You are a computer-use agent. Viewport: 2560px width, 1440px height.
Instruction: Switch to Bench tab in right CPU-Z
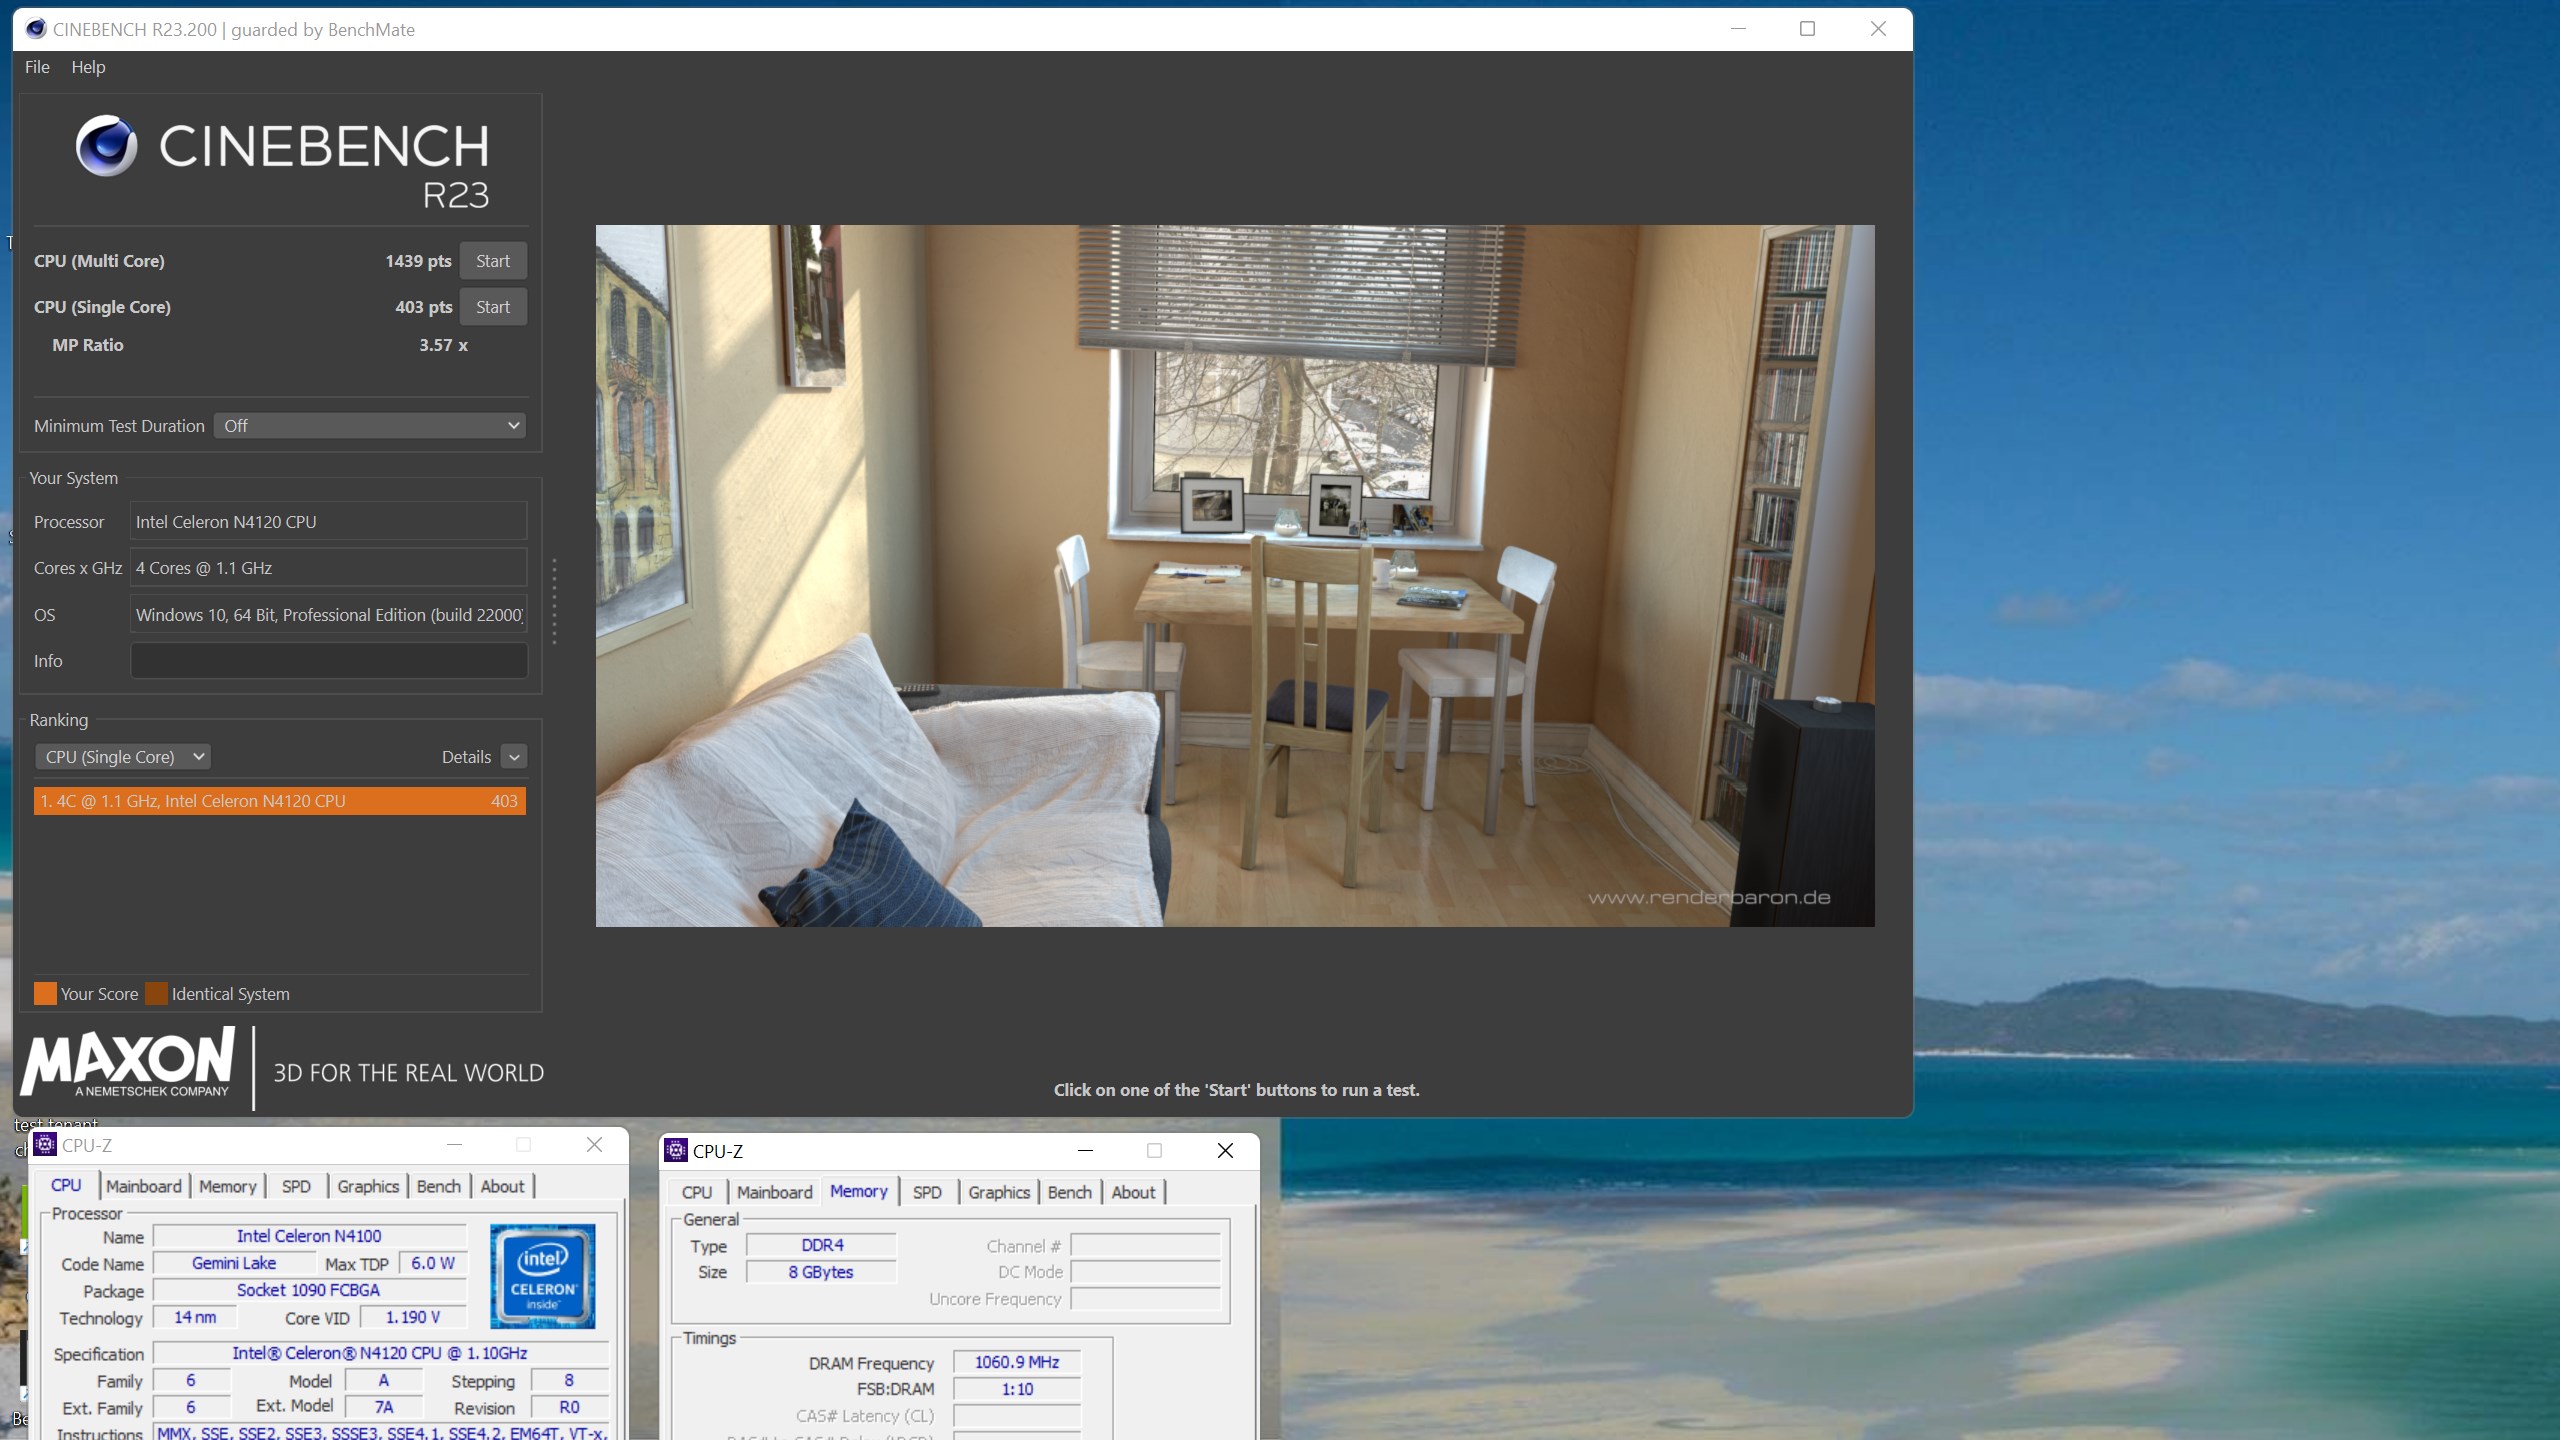click(x=1070, y=1192)
